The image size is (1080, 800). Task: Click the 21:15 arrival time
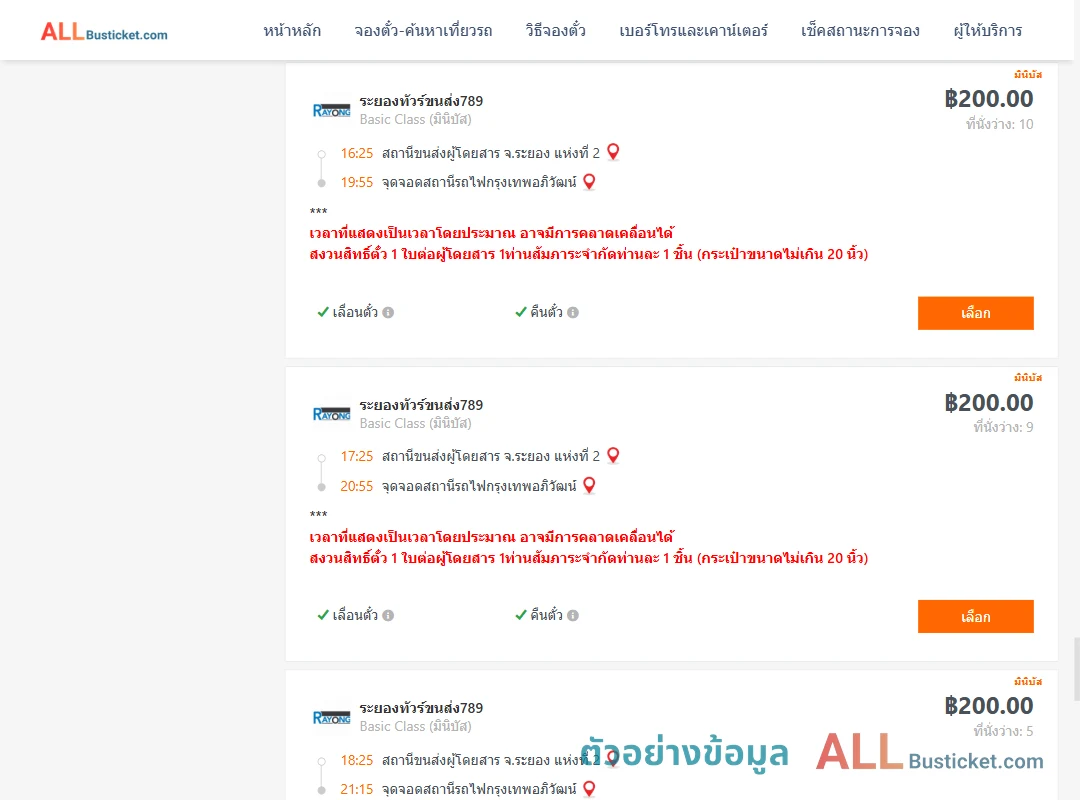(x=356, y=789)
